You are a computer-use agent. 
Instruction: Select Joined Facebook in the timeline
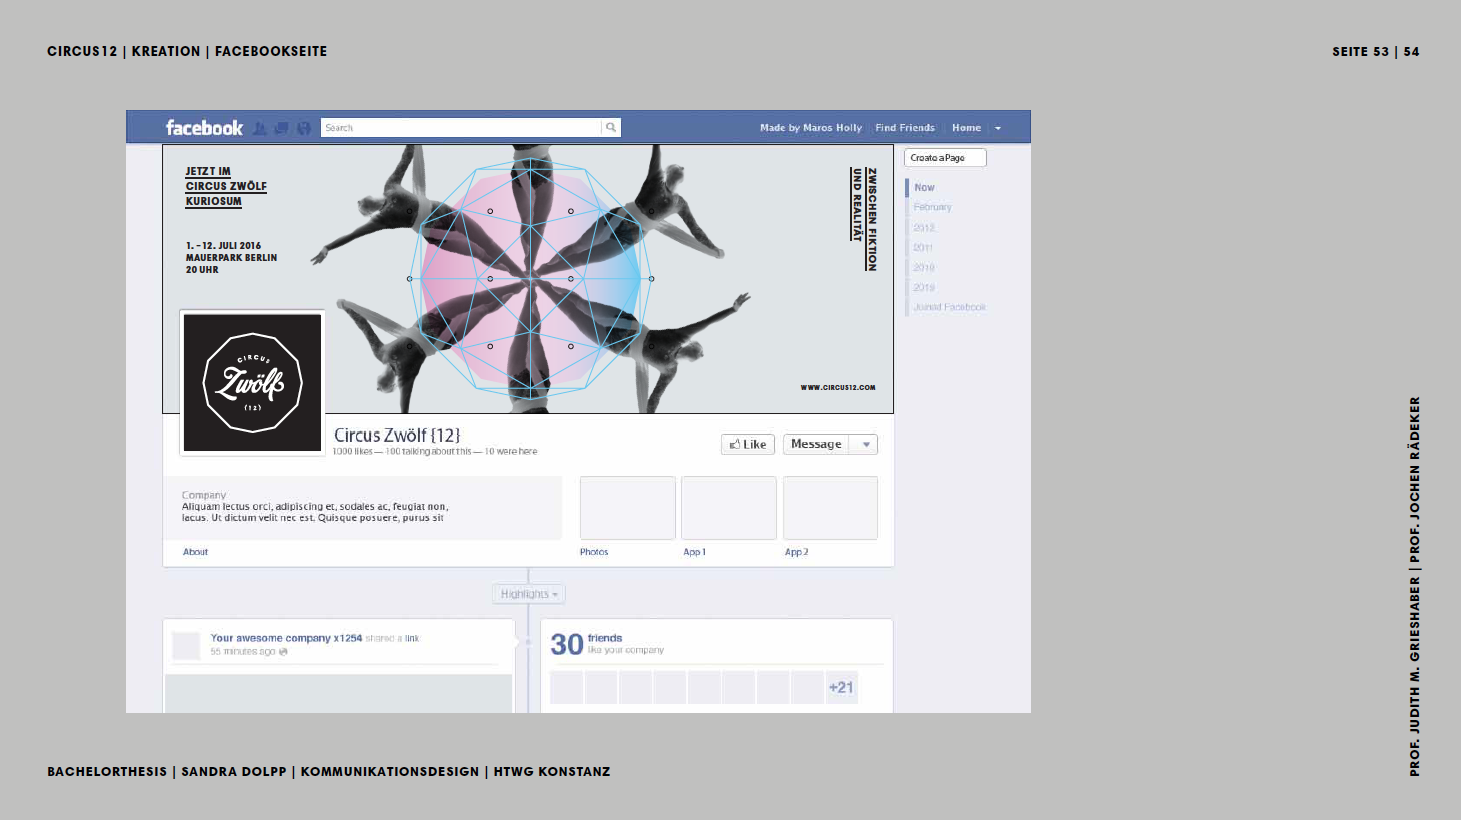[949, 307]
